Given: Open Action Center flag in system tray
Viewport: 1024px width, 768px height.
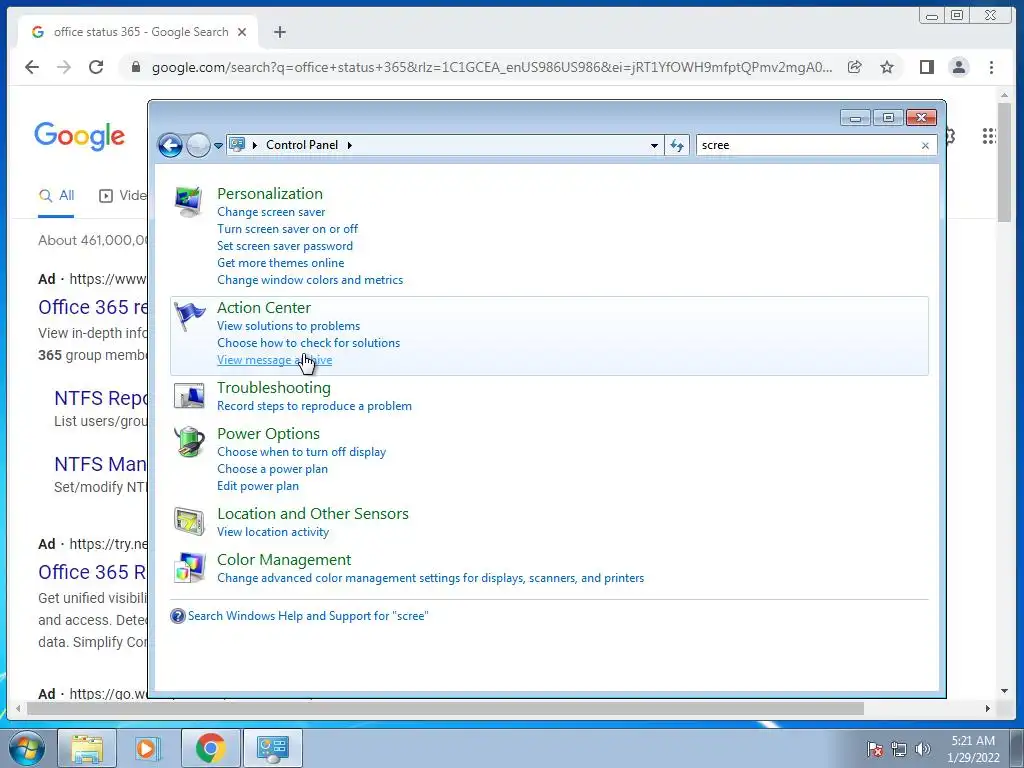Looking at the screenshot, I should (875, 749).
